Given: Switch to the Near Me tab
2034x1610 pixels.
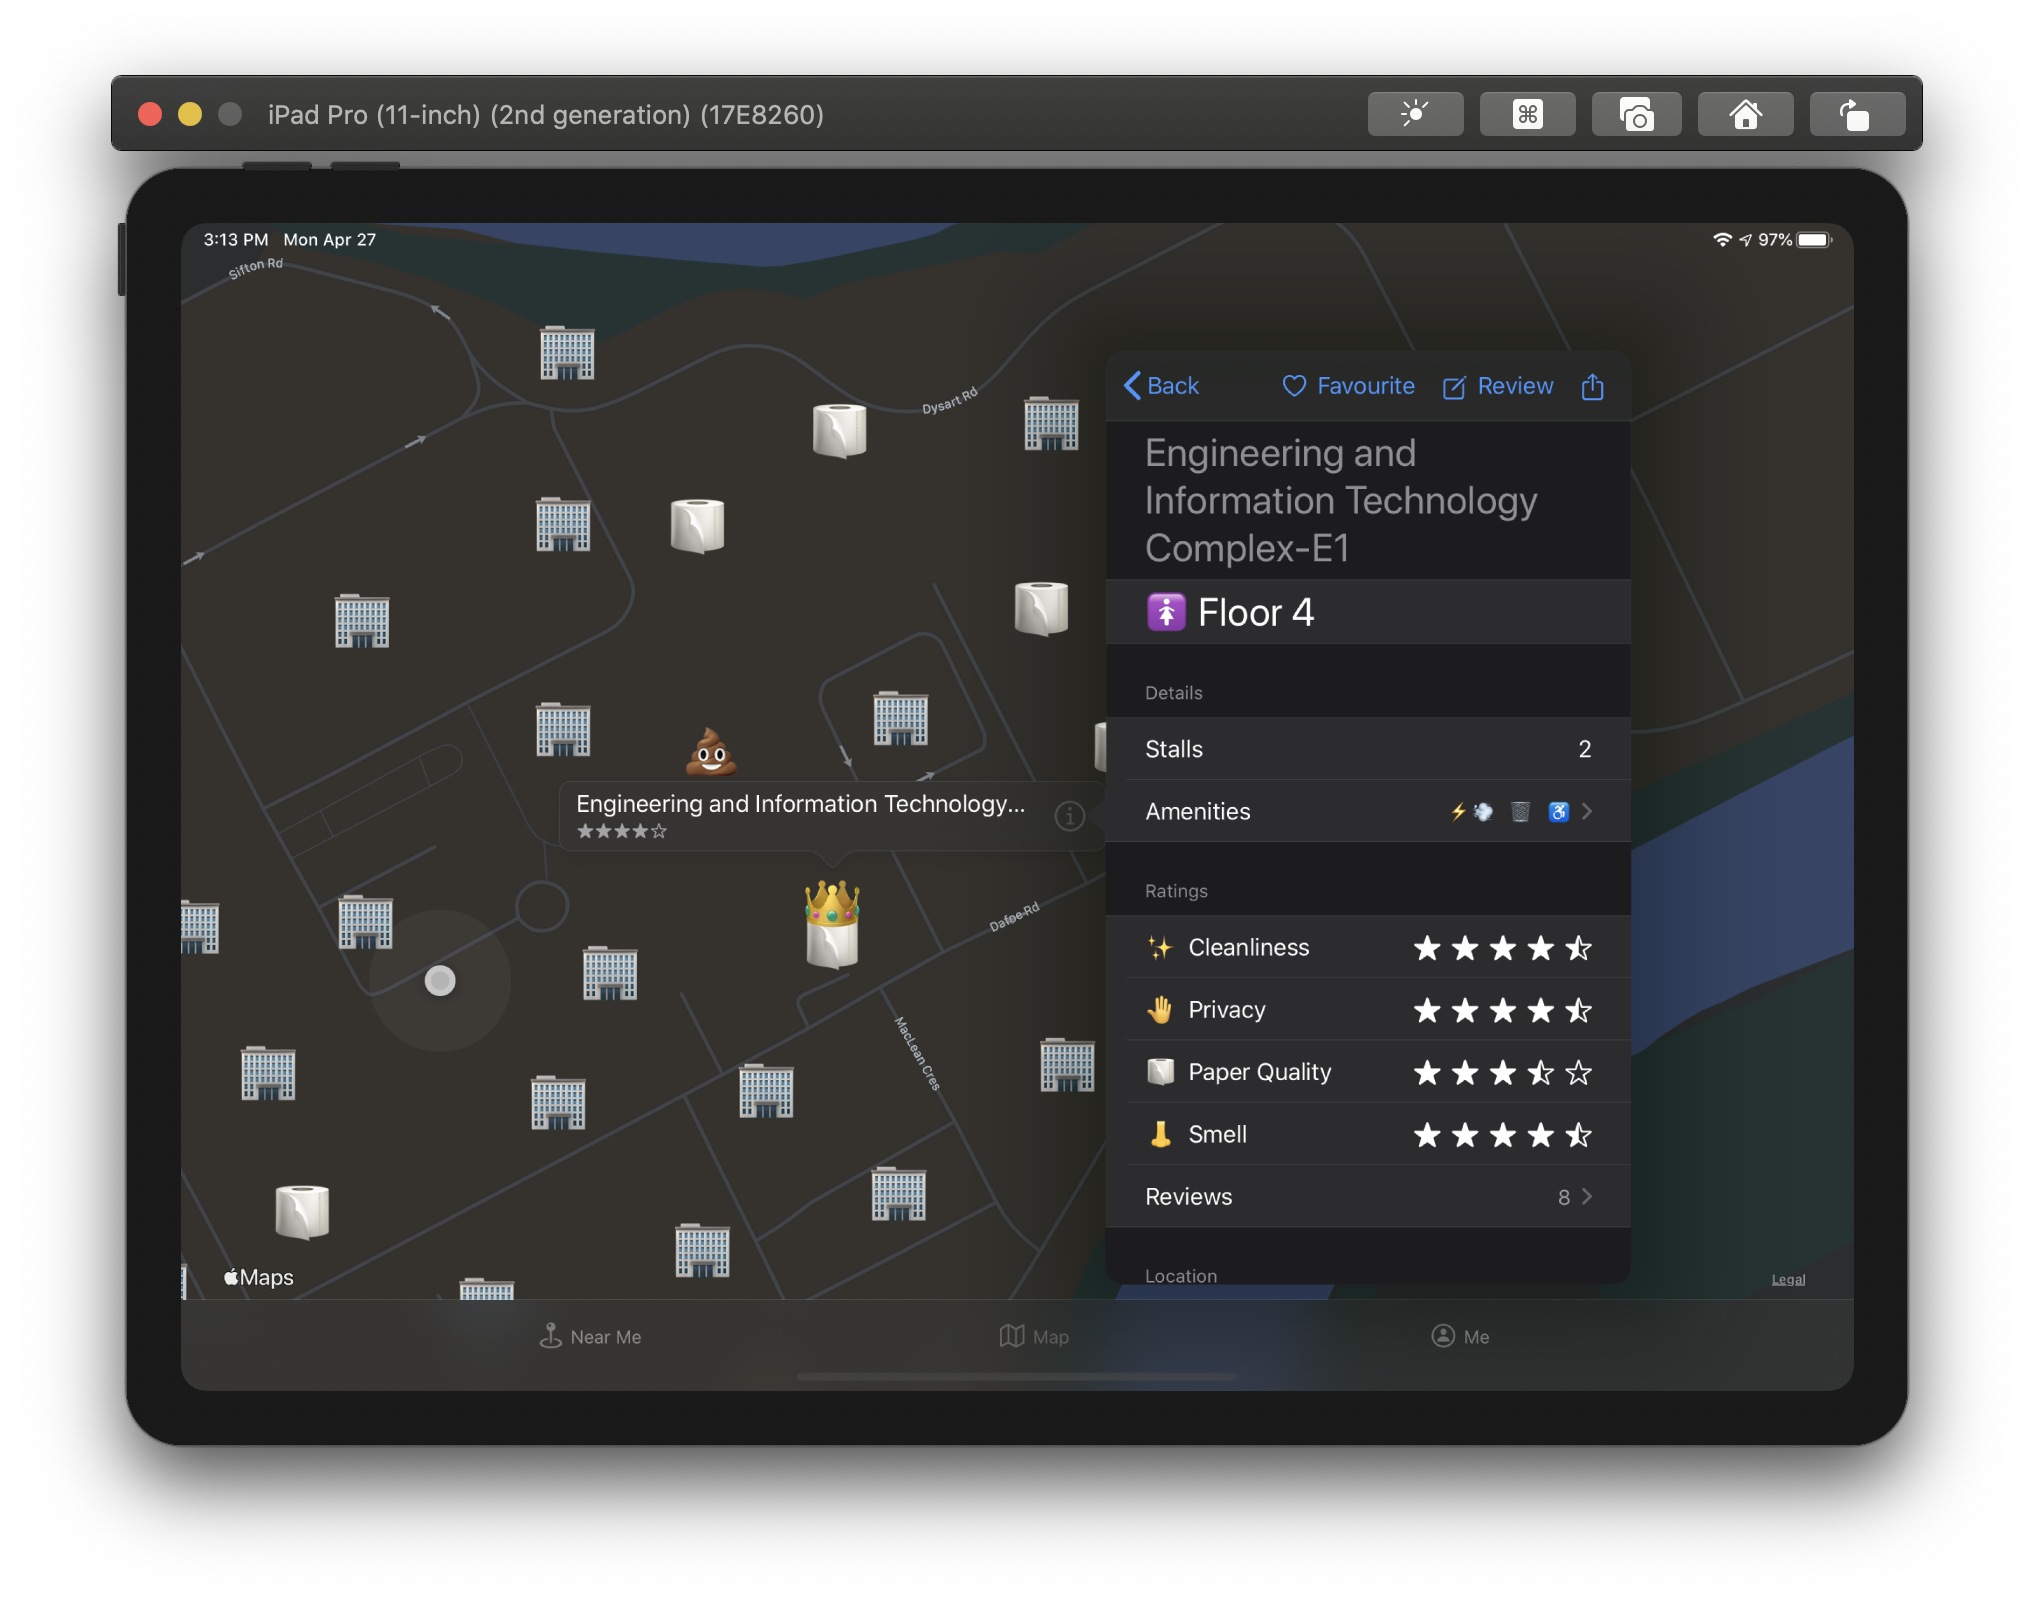Looking at the screenshot, I should coord(590,1336).
